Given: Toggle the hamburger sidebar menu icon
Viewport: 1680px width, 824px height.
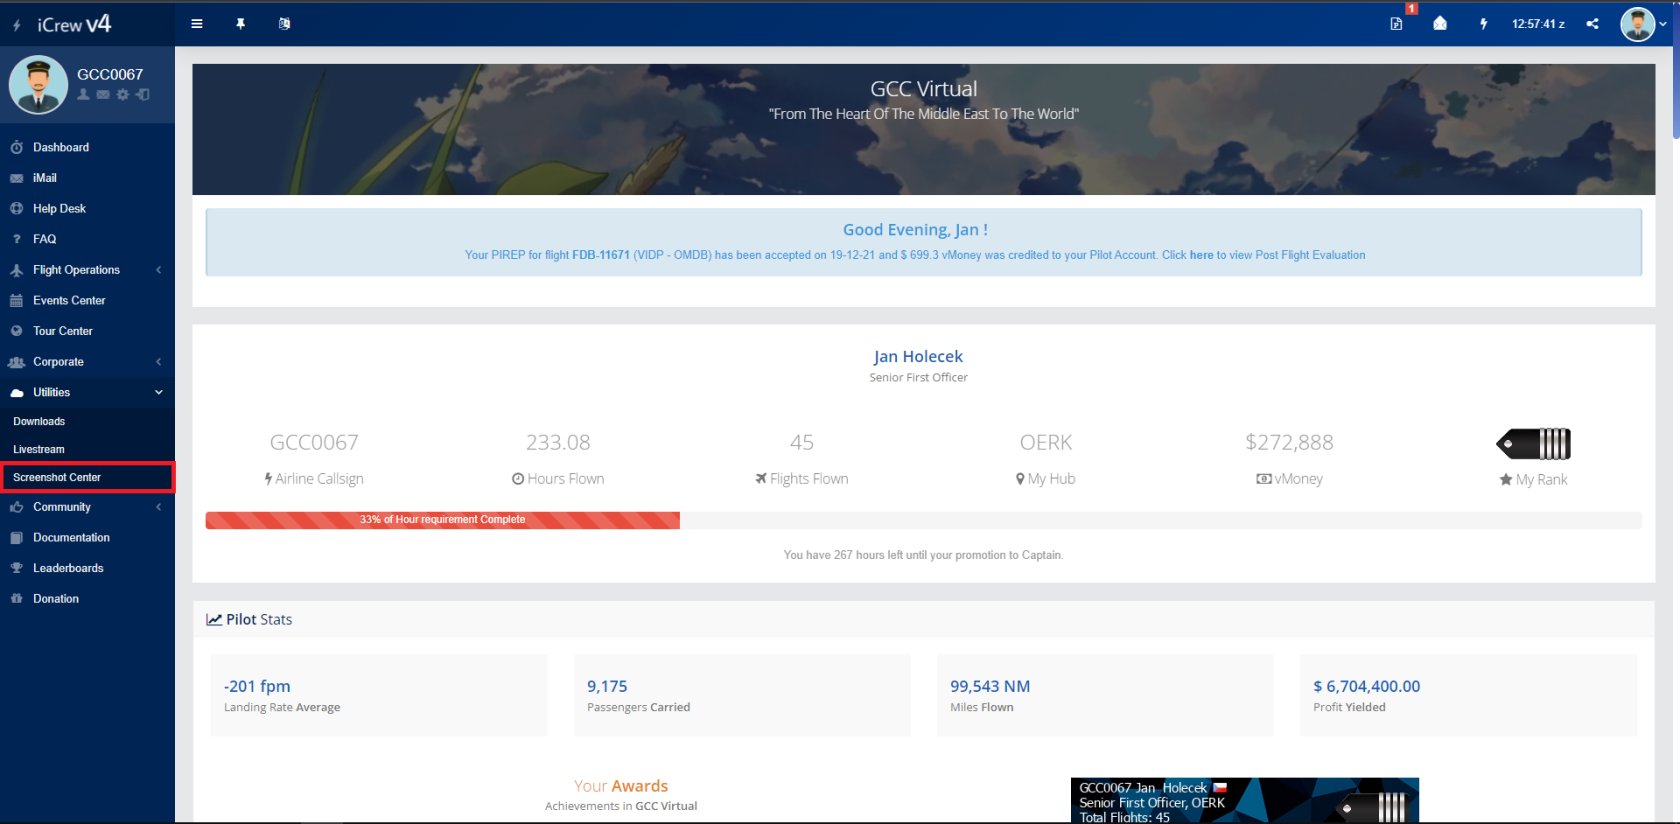Looking at the screenshot, I should [197, 24].
